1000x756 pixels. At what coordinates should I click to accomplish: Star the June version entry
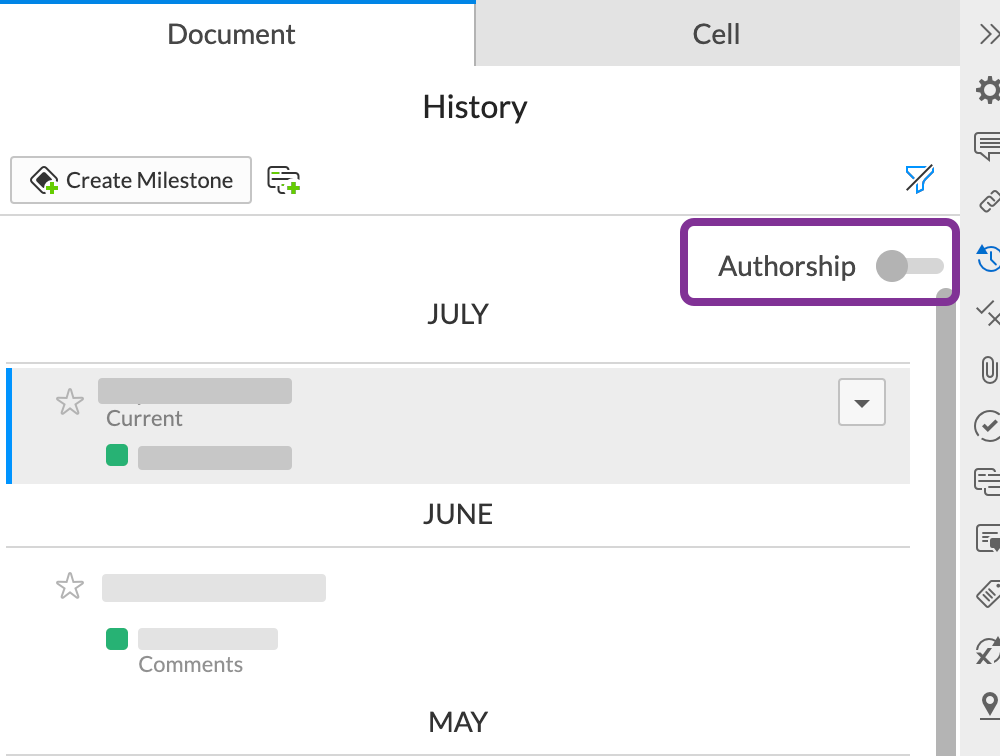coord(70,586)
